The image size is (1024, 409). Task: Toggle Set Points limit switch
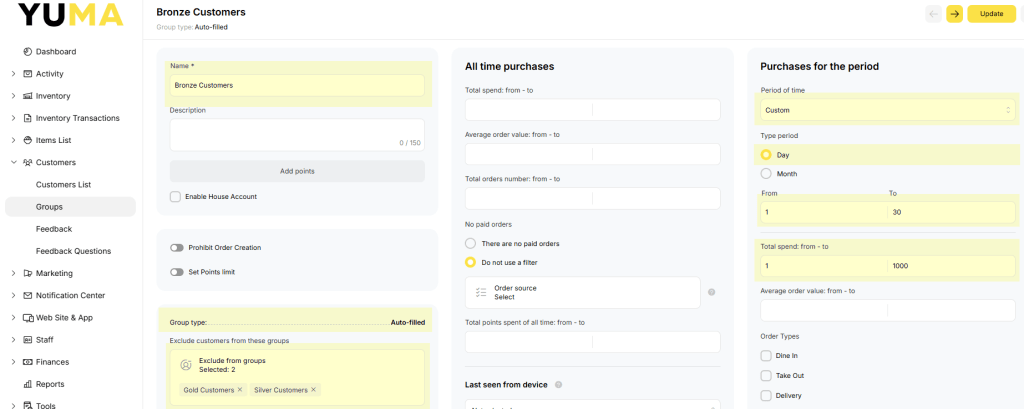pos(176,272)
